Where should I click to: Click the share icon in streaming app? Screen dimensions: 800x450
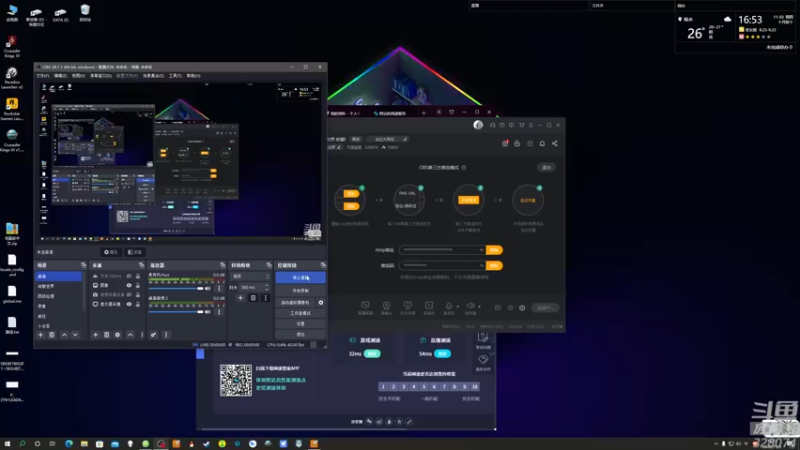555,144
